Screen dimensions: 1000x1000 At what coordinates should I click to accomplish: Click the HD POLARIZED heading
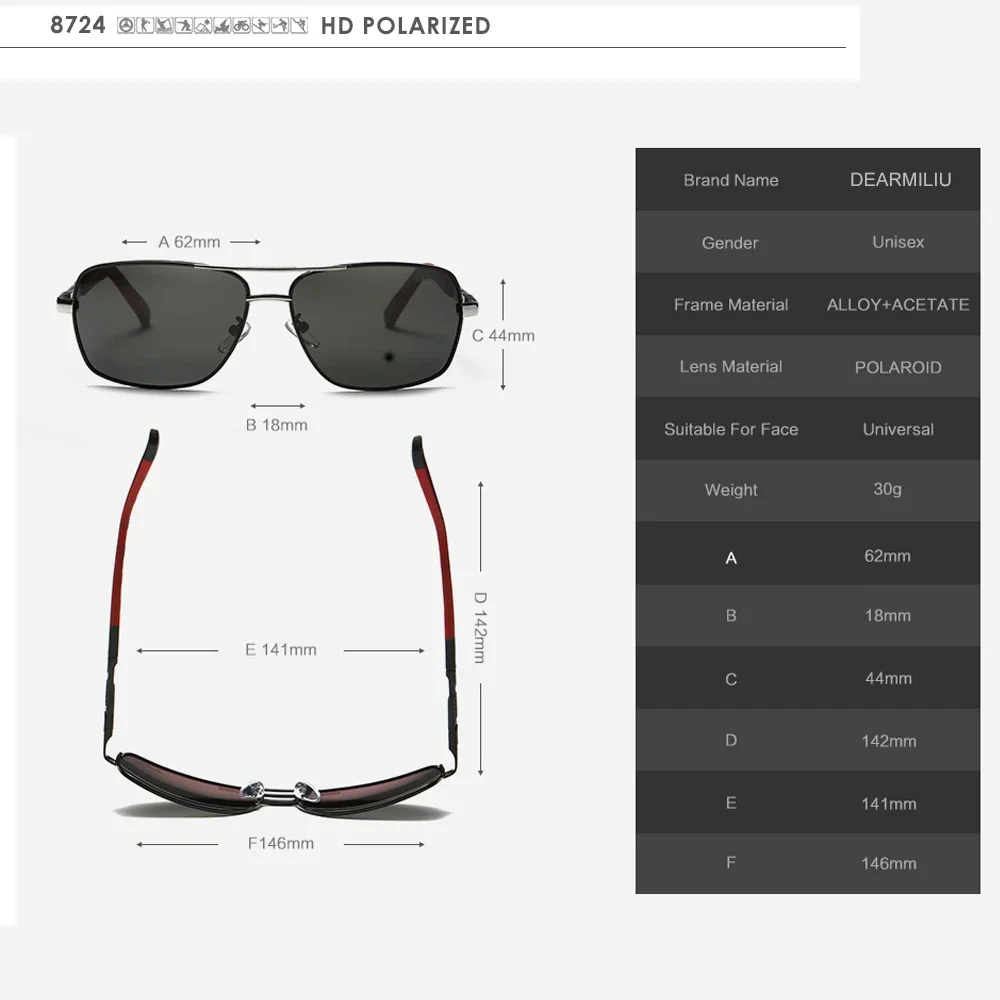(x=406, y=26)
